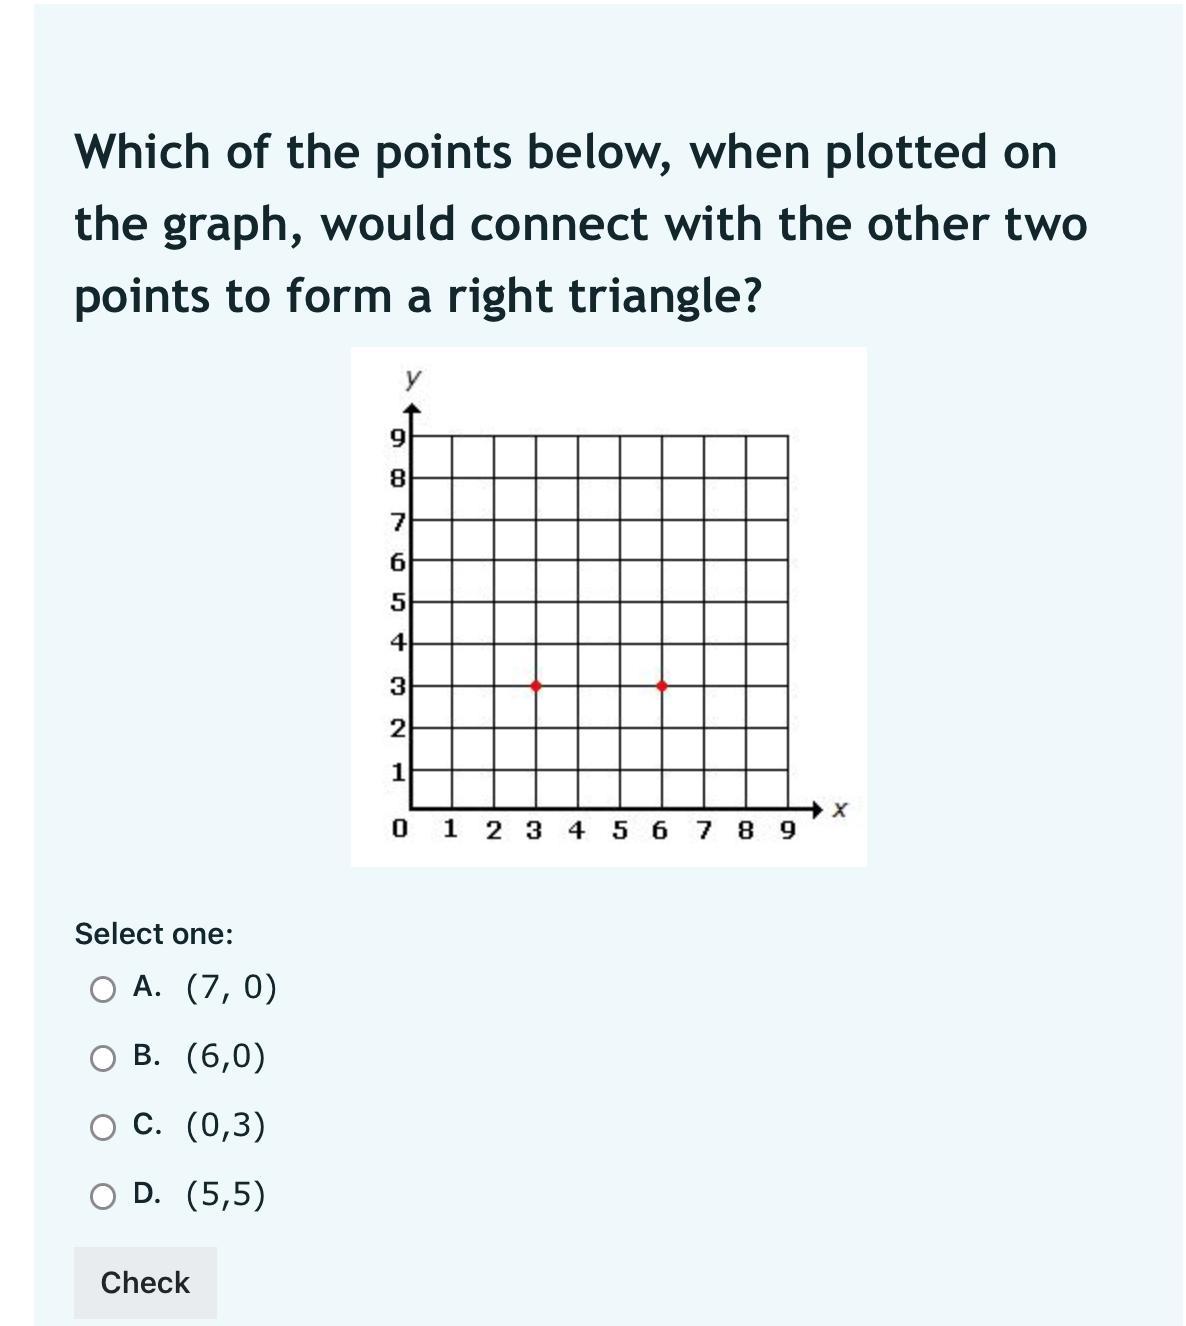This screenshot has width=1186, height=1326.
Task: Click the number 6 on the x-axis
Action: 660,830
